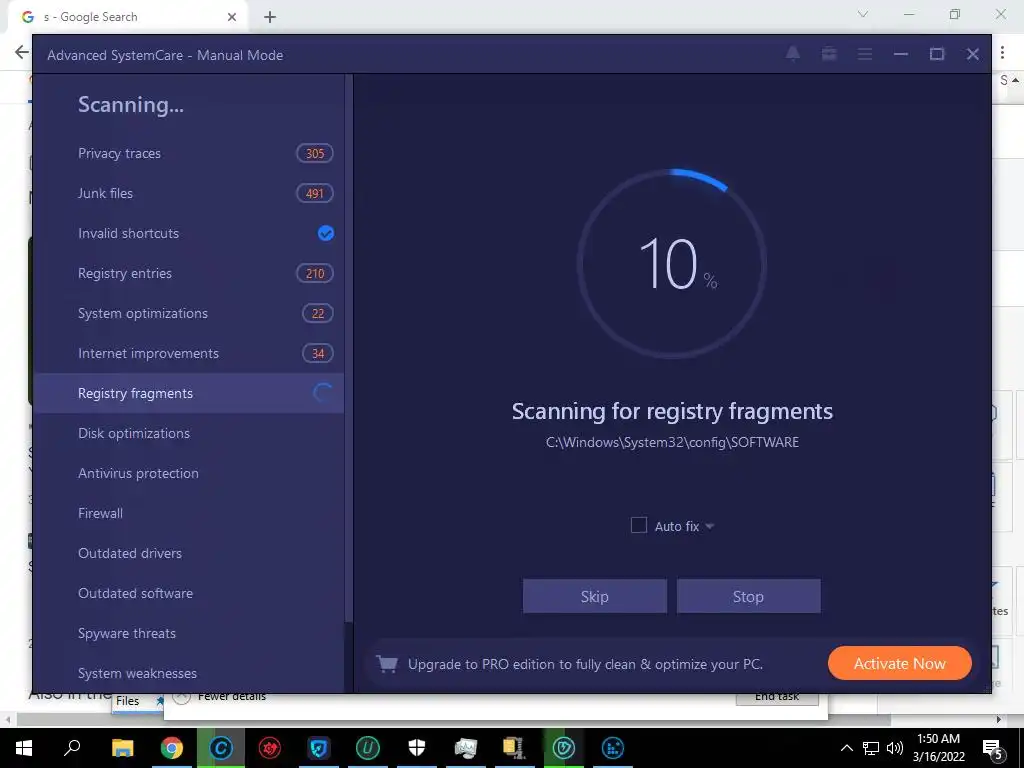
Task: Enable the Auto fix checkbox
Action: click(x=639, y=525)
